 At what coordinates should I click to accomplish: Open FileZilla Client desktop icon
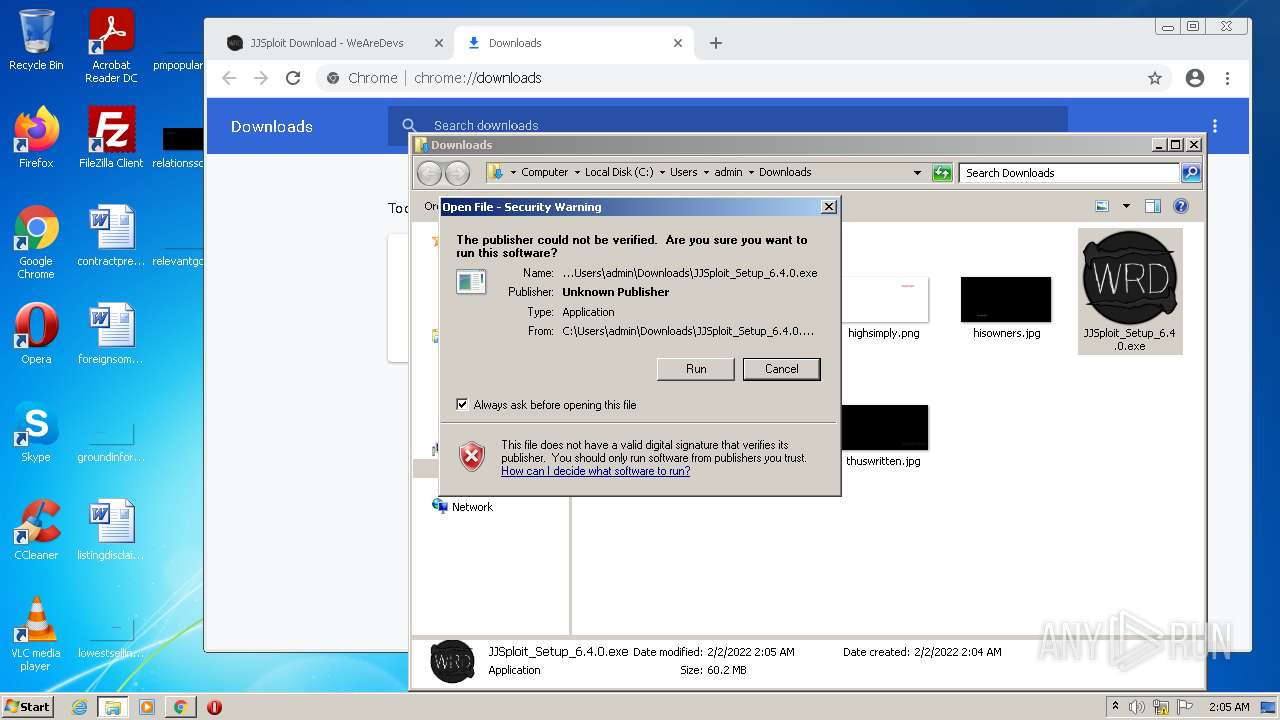[111, 138]
